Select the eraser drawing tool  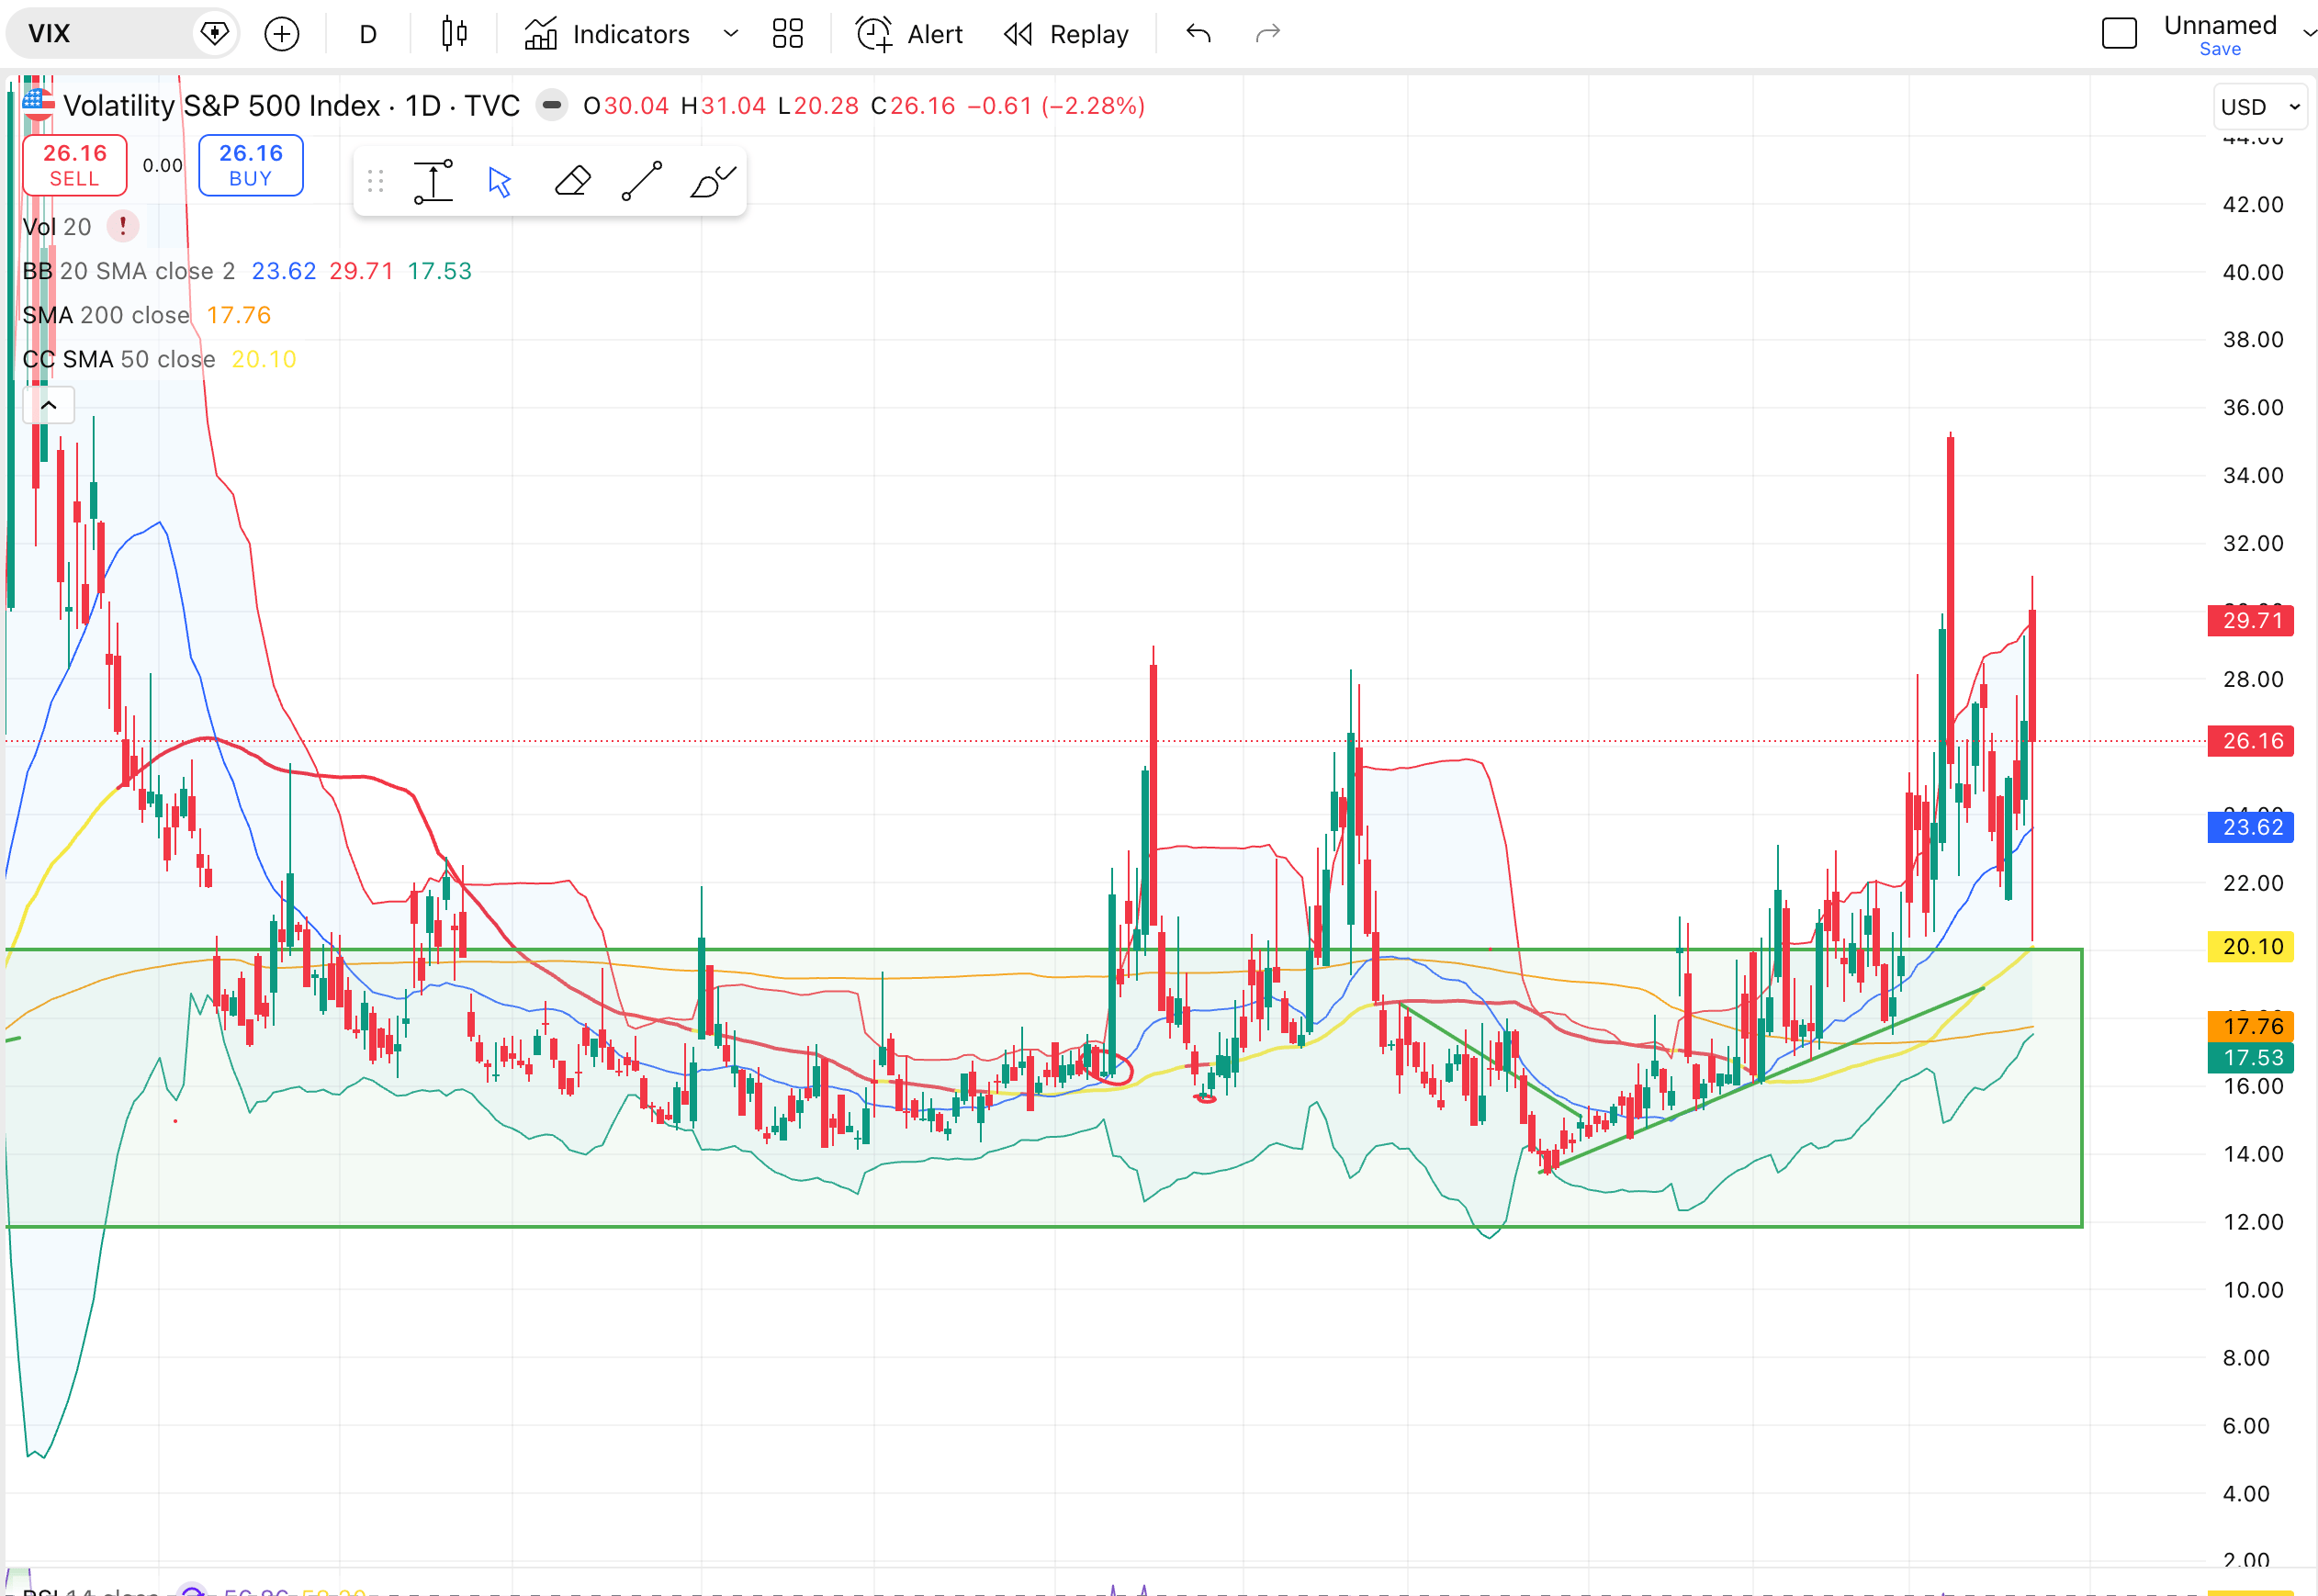click(x=572, y=181)
